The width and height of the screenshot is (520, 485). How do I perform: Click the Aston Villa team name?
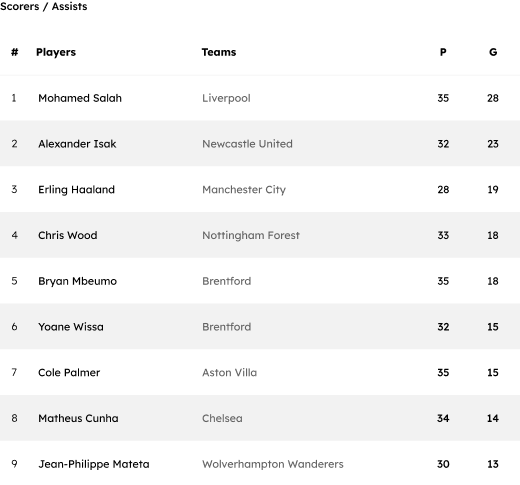(229, 372)
